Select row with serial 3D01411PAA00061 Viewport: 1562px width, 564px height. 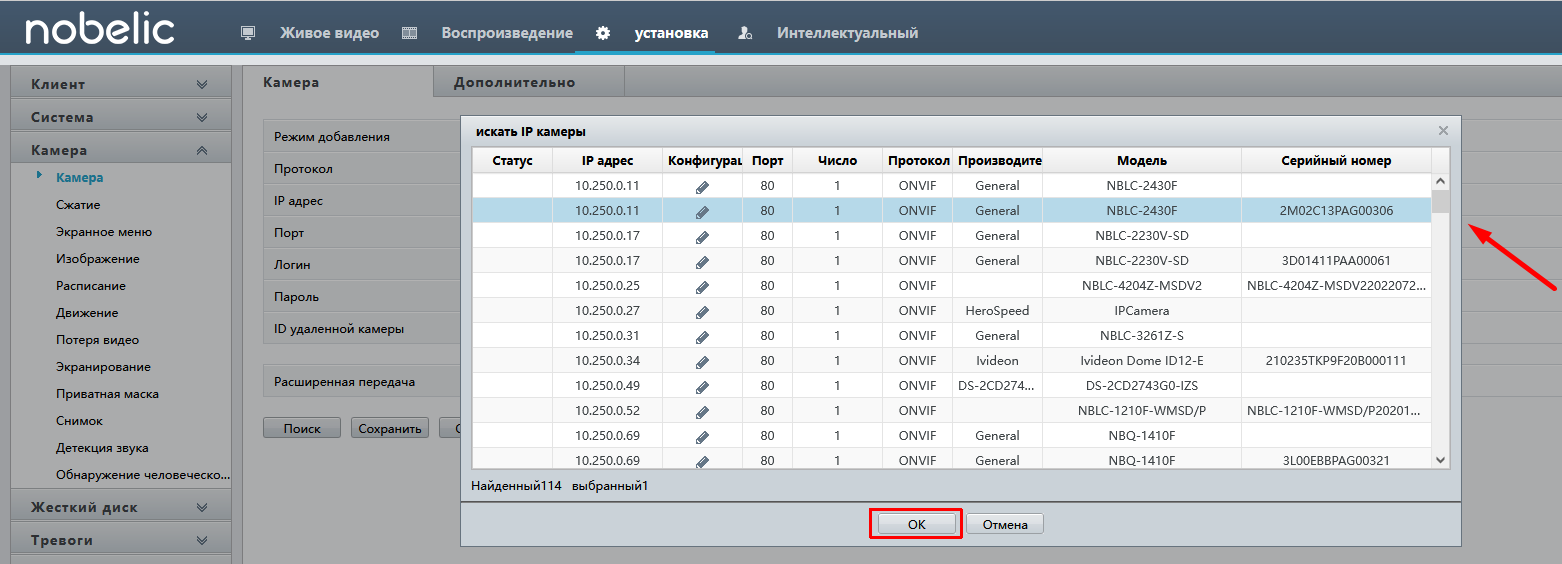[x=952, y=261]
